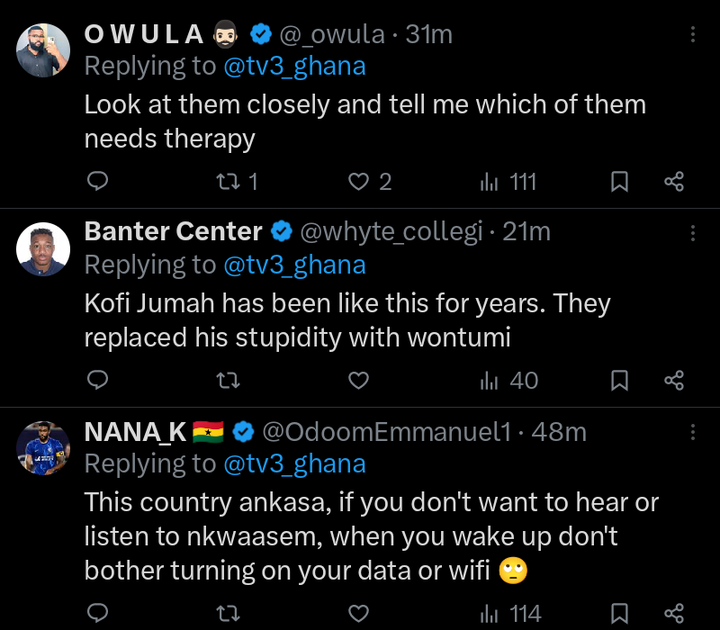Bookmark OWULA's tweet
Image resolution: width=720 pixels, height=630 pixels.
[619, 181]
